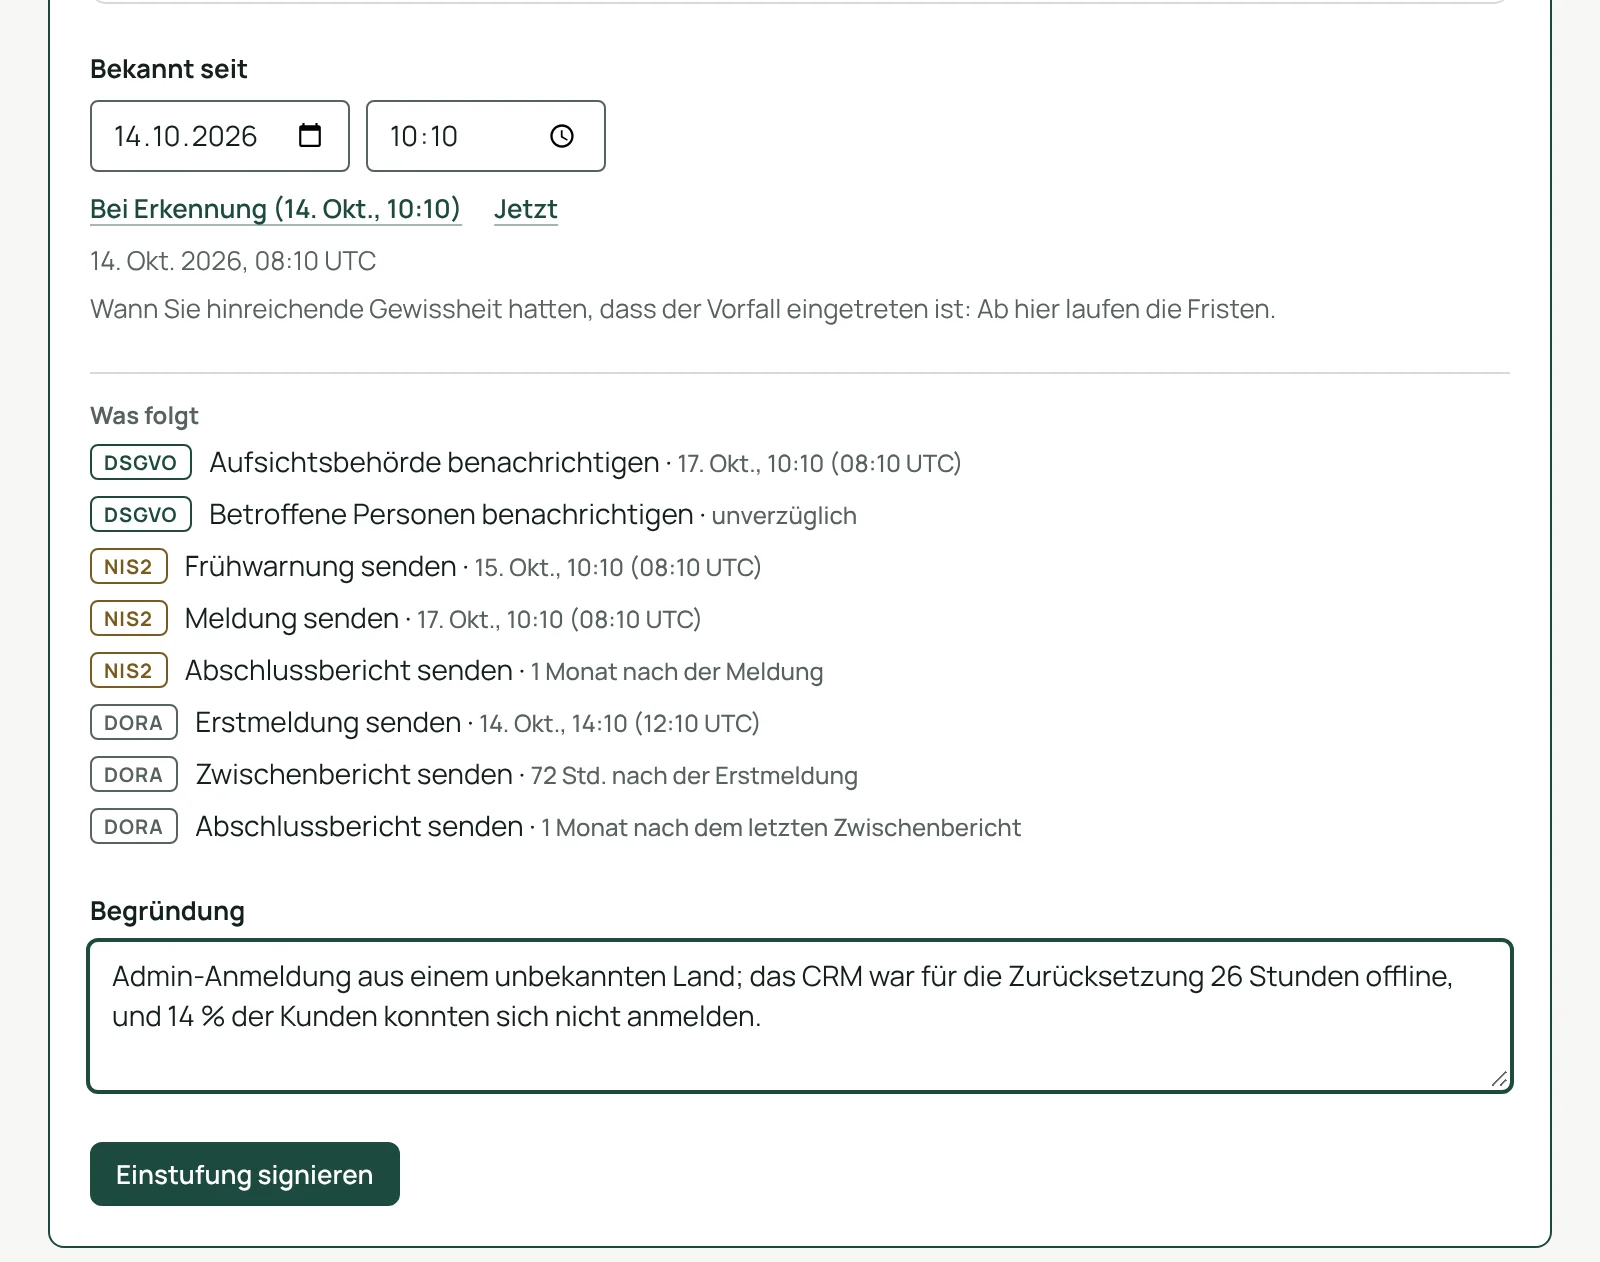Viewport: 1600px width, 1262px height.
Task: Click the 'Was folgt' heading
Action: (x=145, y=416)
